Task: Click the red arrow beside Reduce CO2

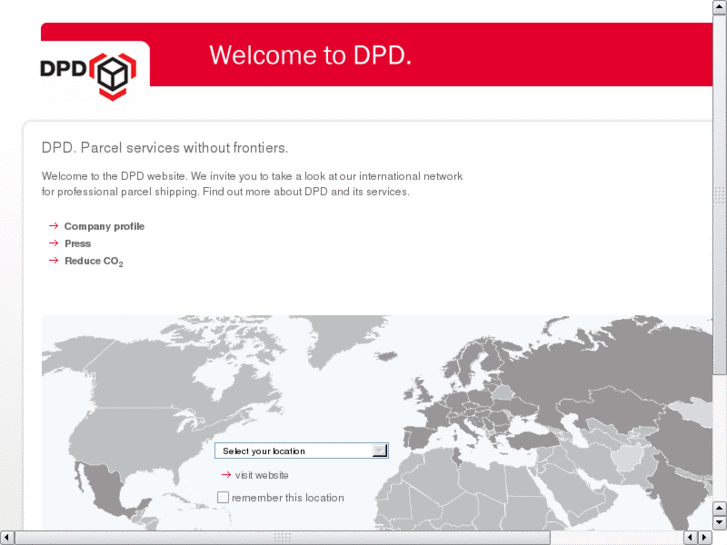Action: point(54,260)
